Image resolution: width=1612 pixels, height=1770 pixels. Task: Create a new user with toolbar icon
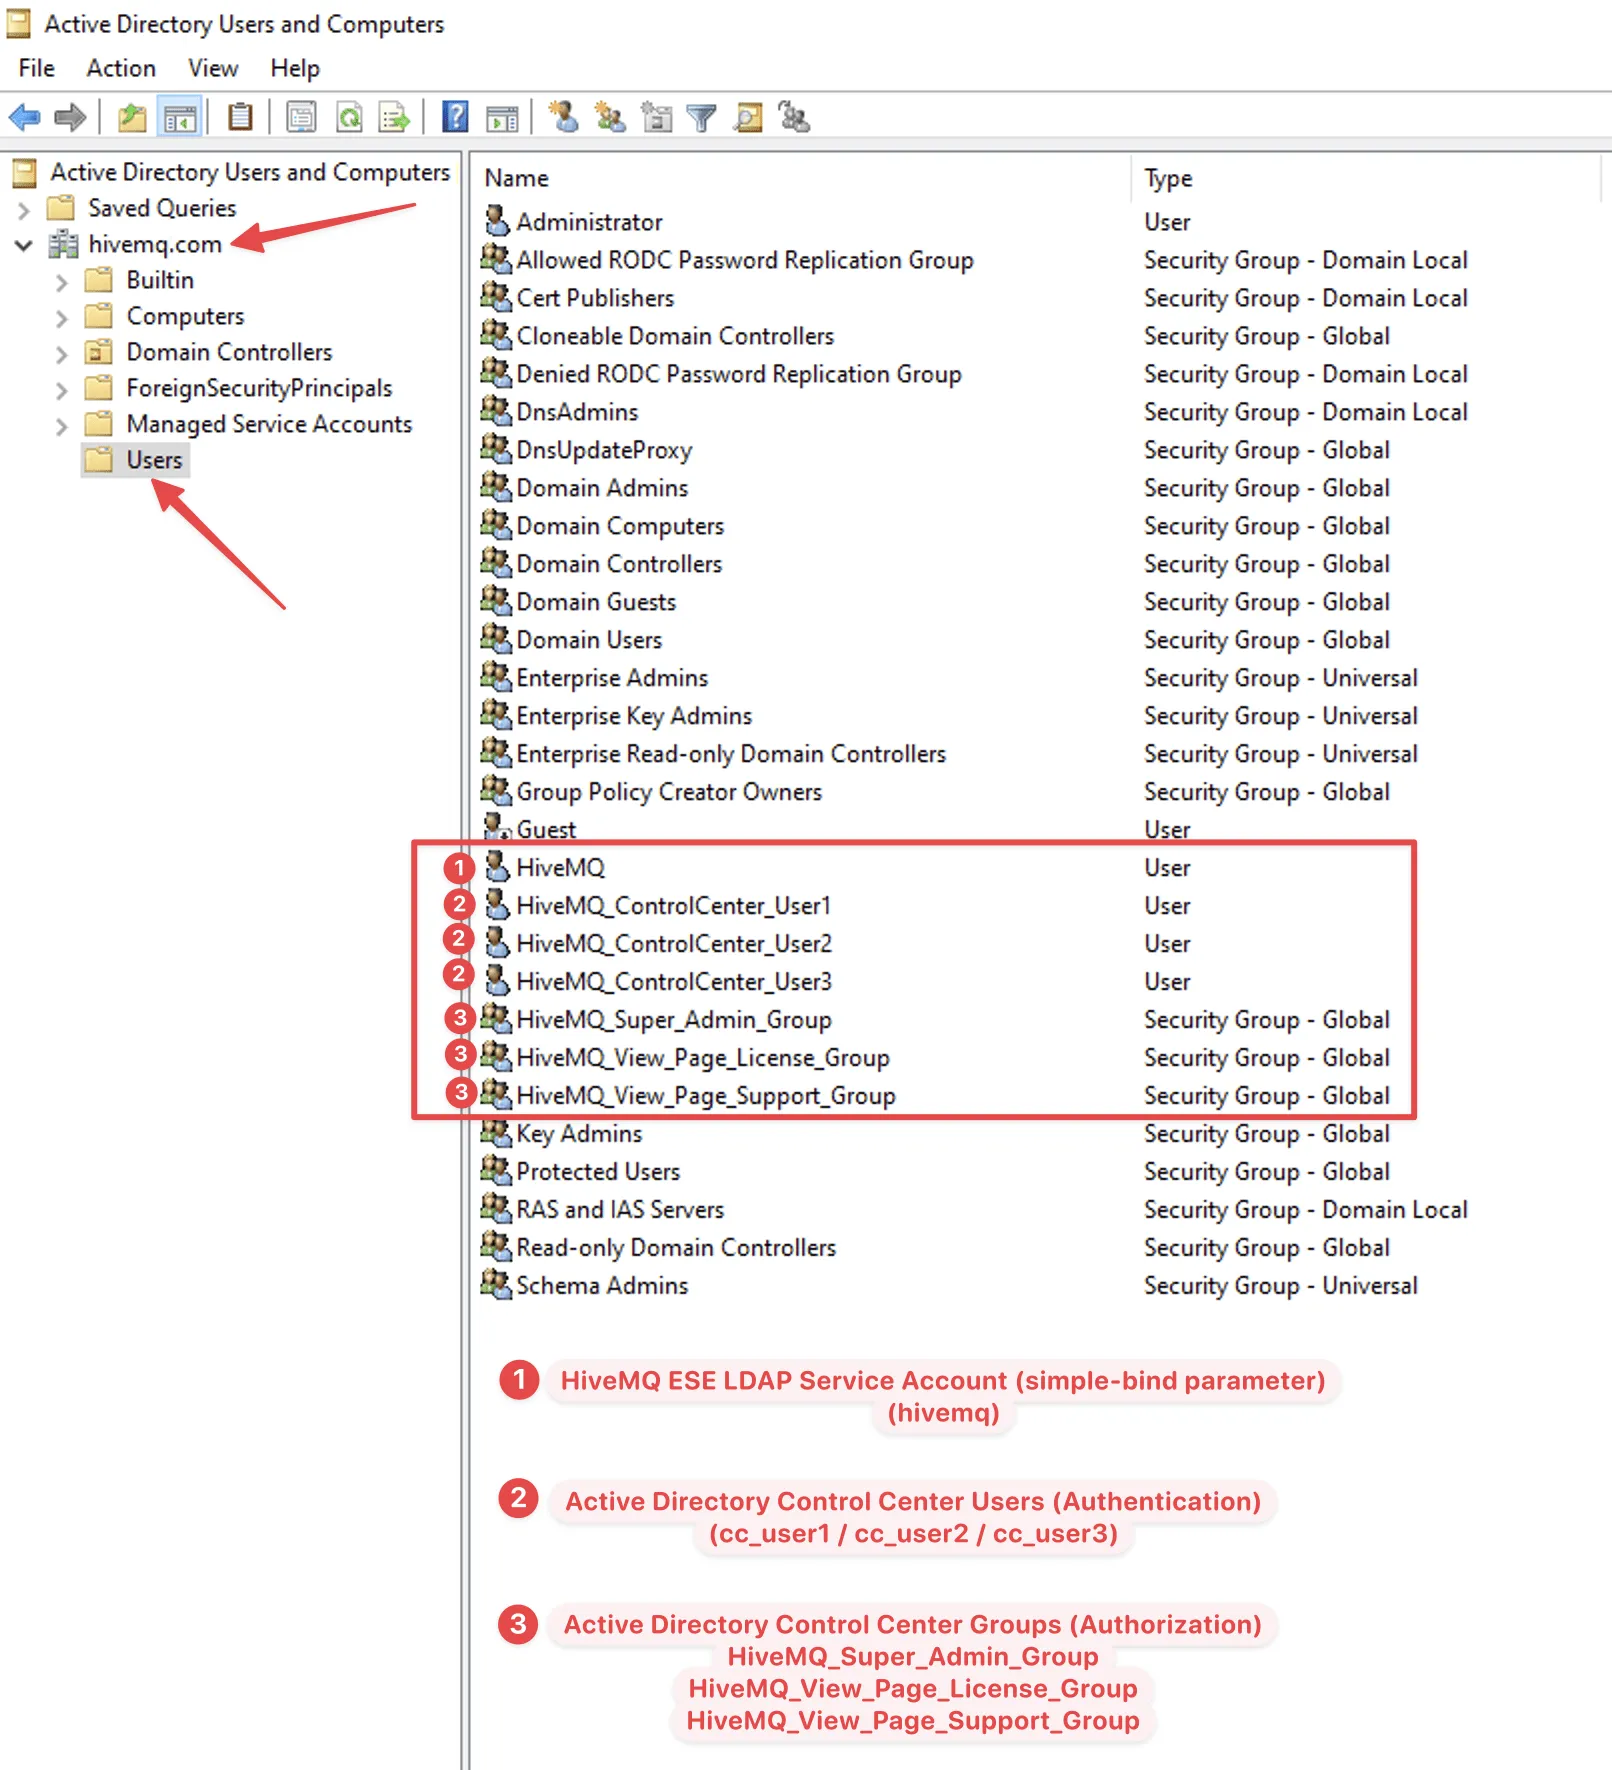563,118
